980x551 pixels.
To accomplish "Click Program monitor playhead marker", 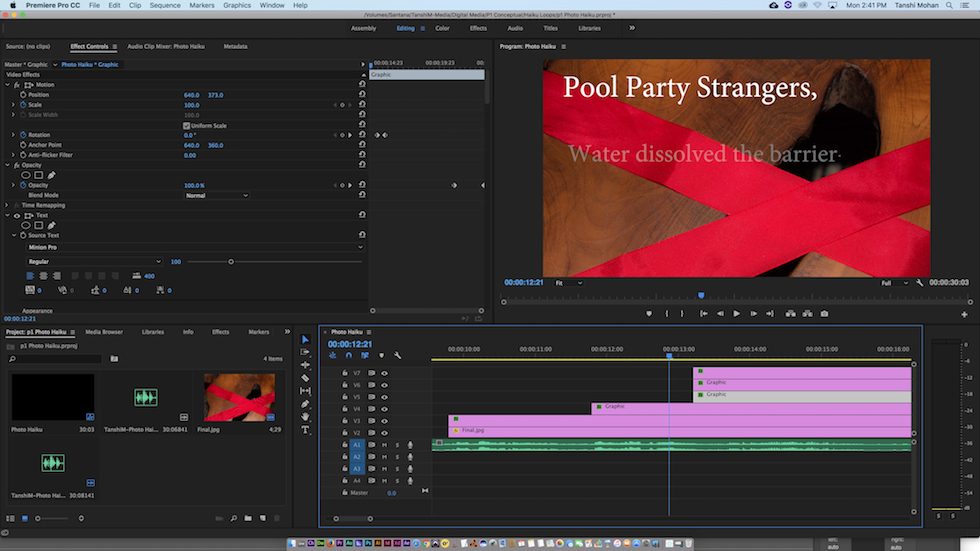I will (701, 295).
